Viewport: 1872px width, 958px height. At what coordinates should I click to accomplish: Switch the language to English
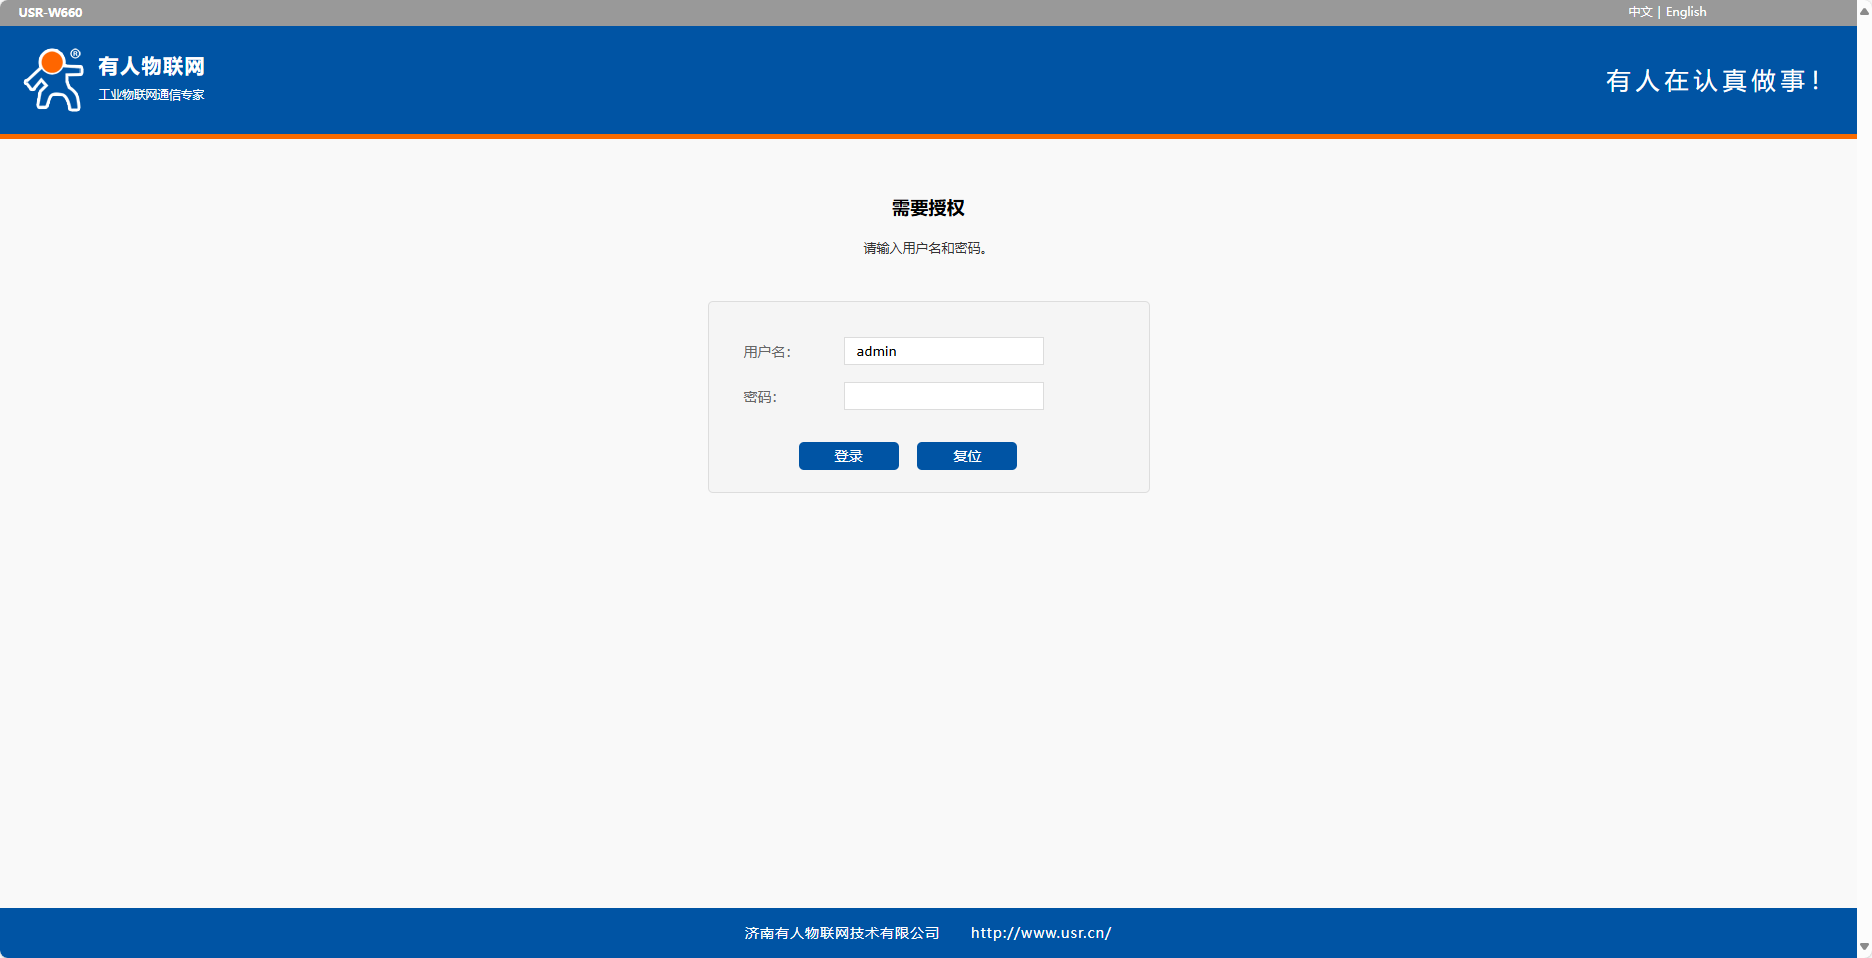1686,12
